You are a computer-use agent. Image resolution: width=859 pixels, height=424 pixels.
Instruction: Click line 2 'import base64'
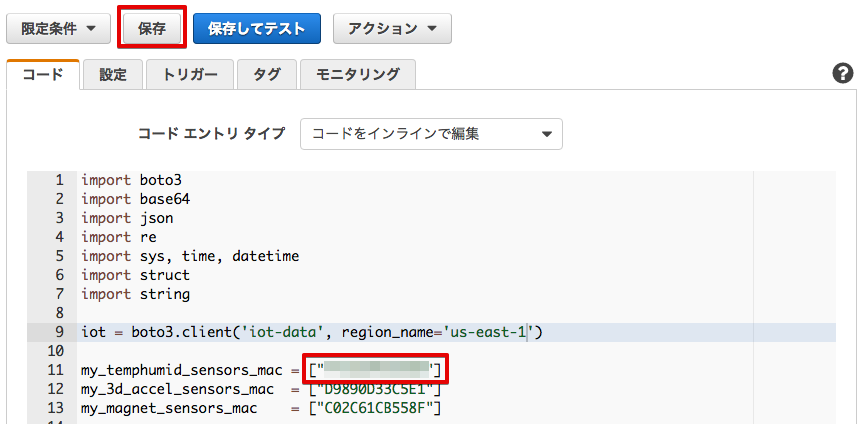pos(136,199)
